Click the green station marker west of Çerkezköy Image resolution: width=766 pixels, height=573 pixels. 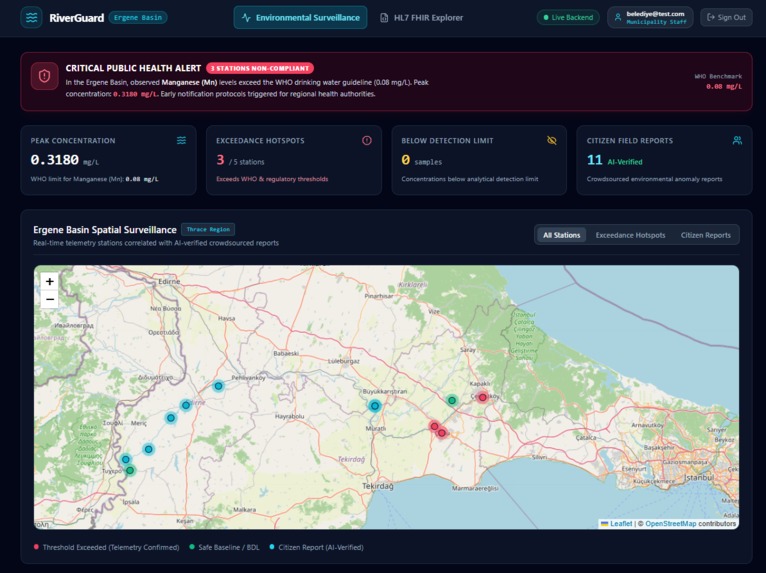coord(452,401)
